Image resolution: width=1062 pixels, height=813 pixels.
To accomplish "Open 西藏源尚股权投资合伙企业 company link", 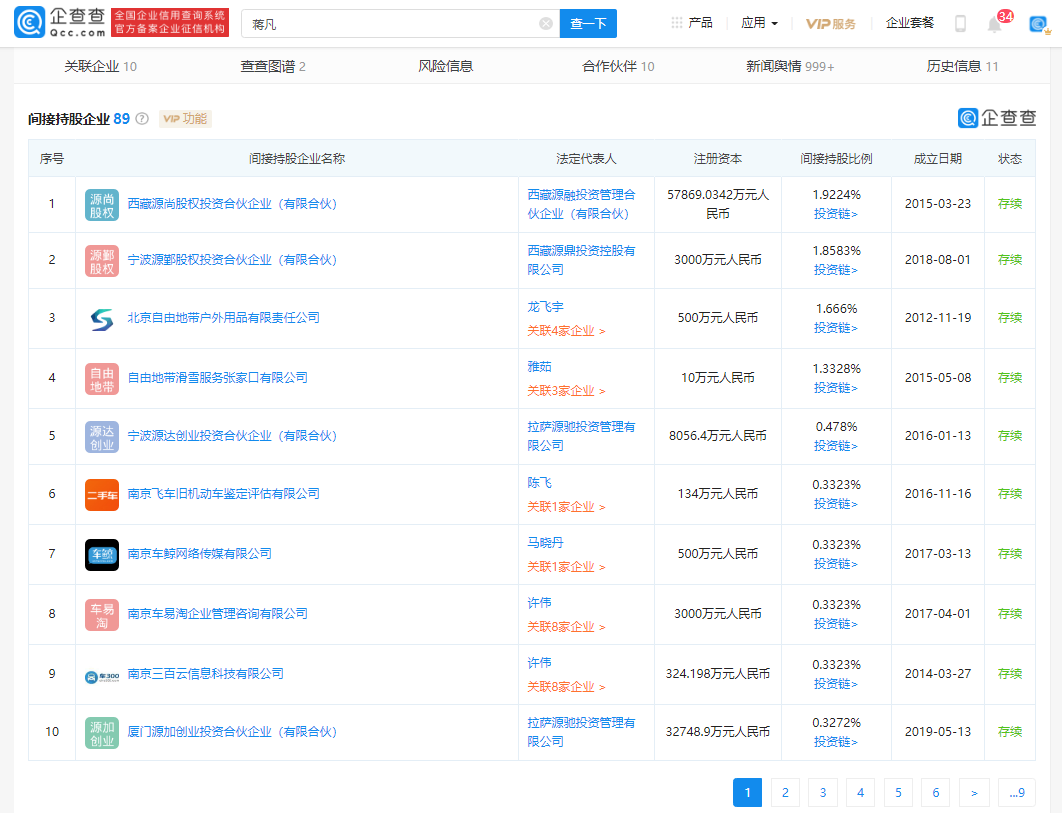I will [x=232, y=204].
